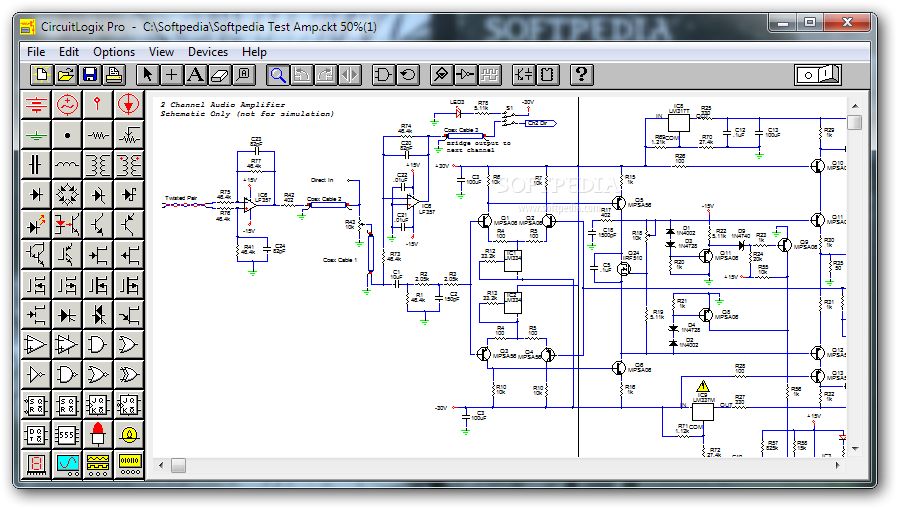Create a new circuit file
The width and height of the screenshot is (898, 509).
[x=41, y=75]
